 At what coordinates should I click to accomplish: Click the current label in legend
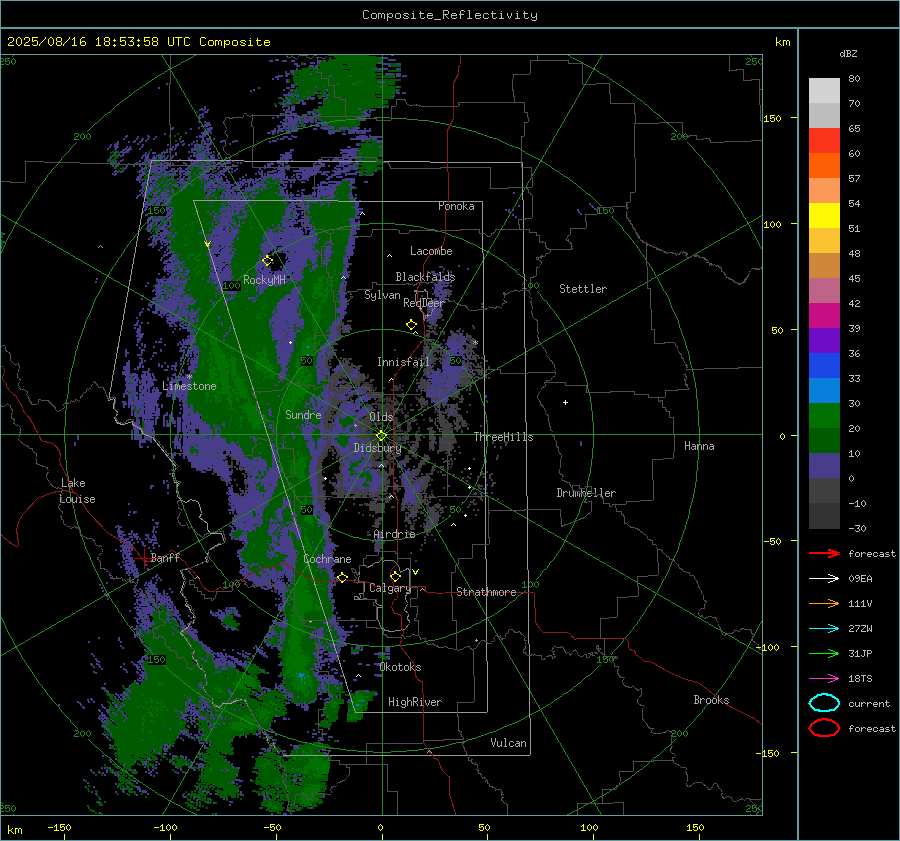click(868, 704)
